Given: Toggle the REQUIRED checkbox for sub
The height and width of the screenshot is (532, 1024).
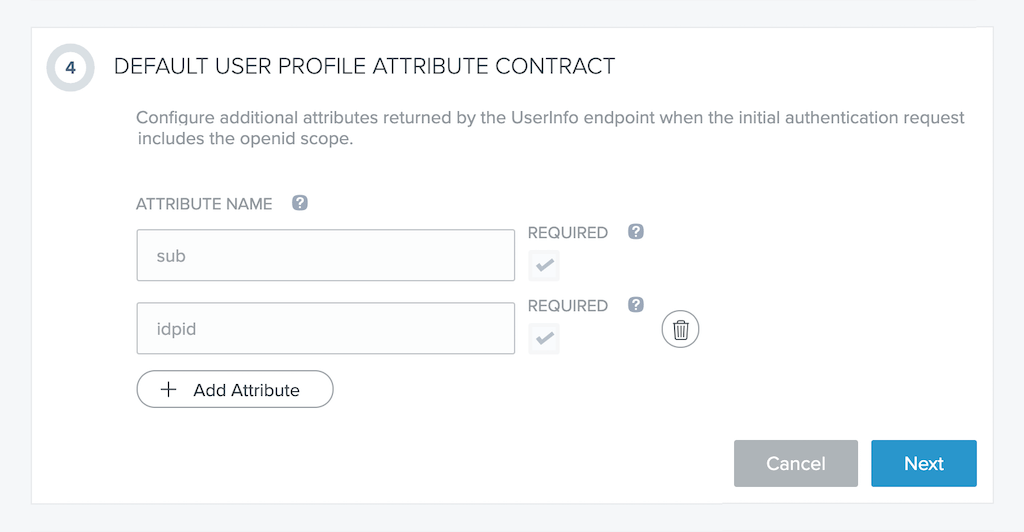Looking at the screenshot, I should pyautogui.click(x=544, y=266).
